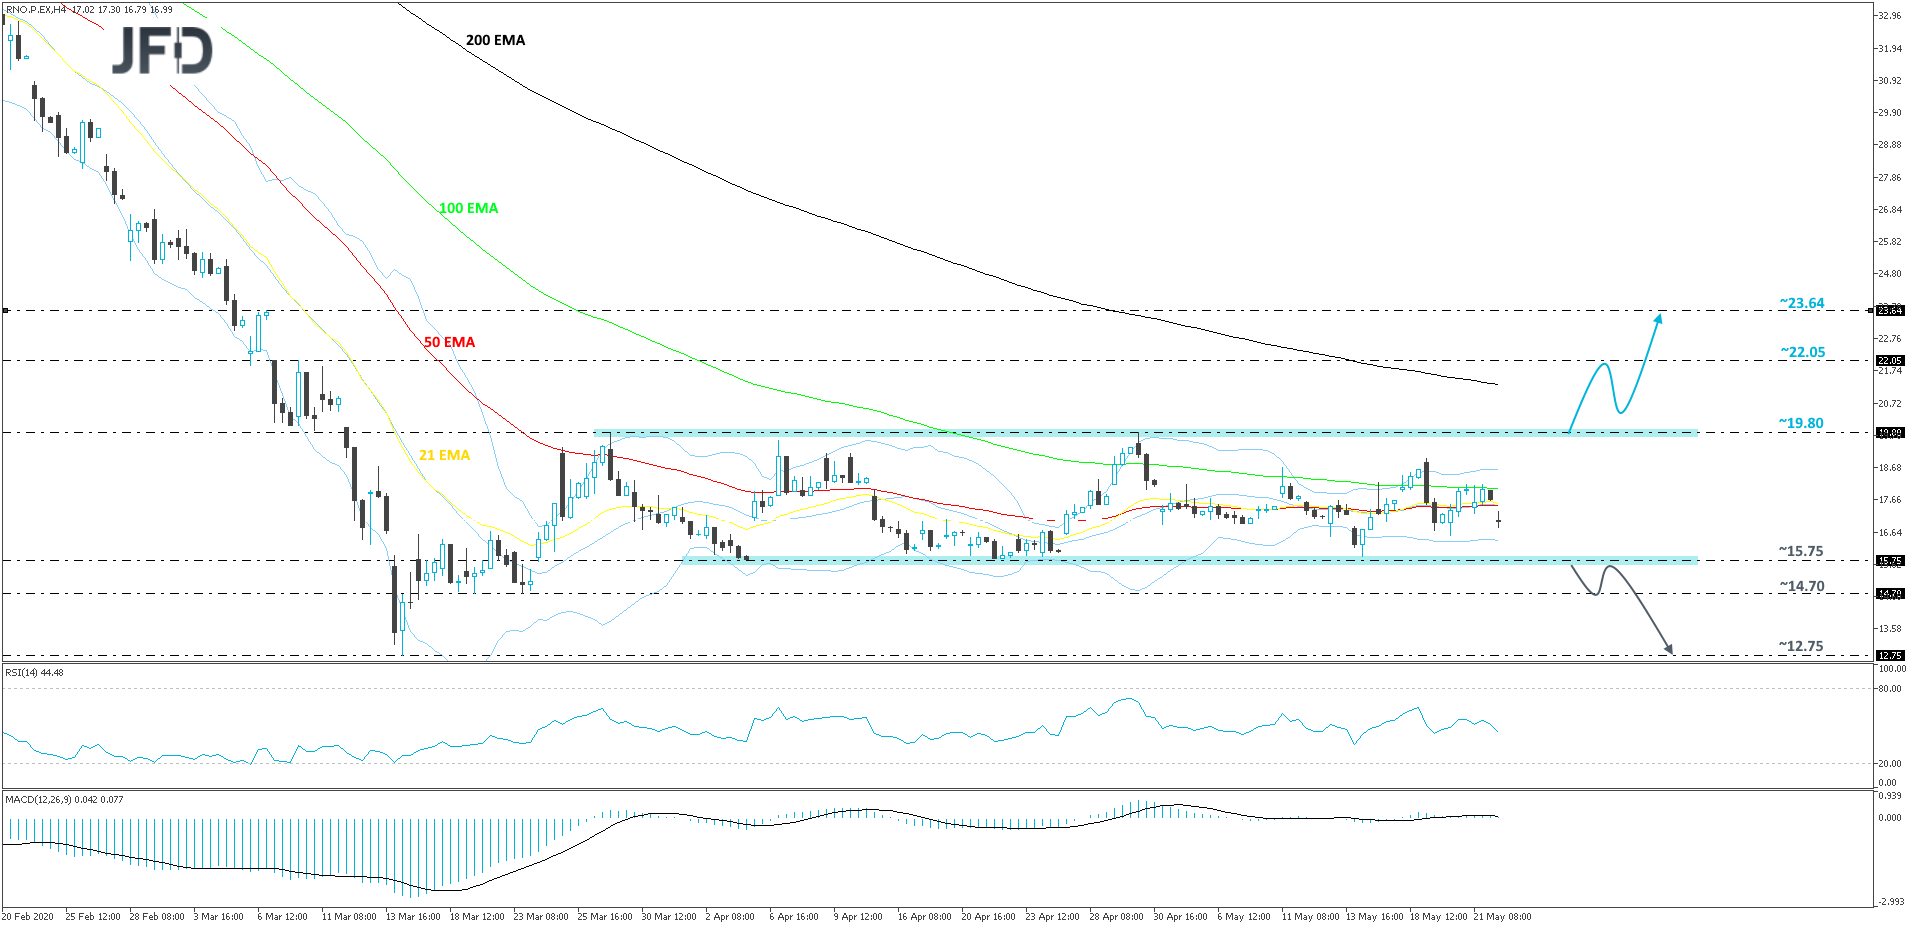
Task: Click the JFD logo on the chart
Action: (x=162, y=50)
